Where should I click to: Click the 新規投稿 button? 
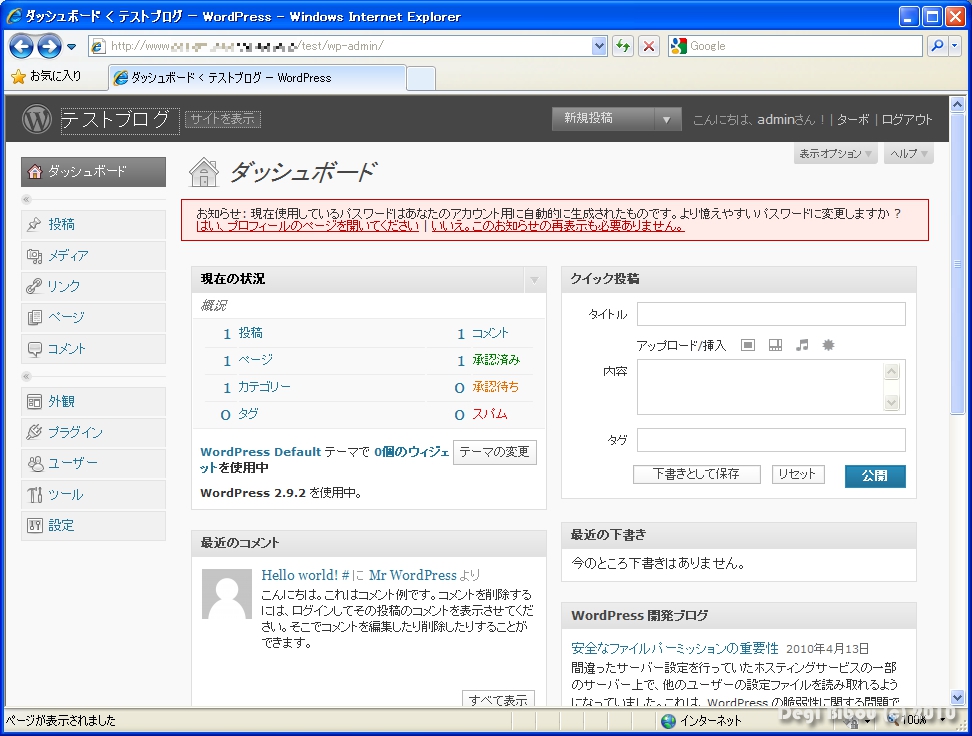coord(603,119)
